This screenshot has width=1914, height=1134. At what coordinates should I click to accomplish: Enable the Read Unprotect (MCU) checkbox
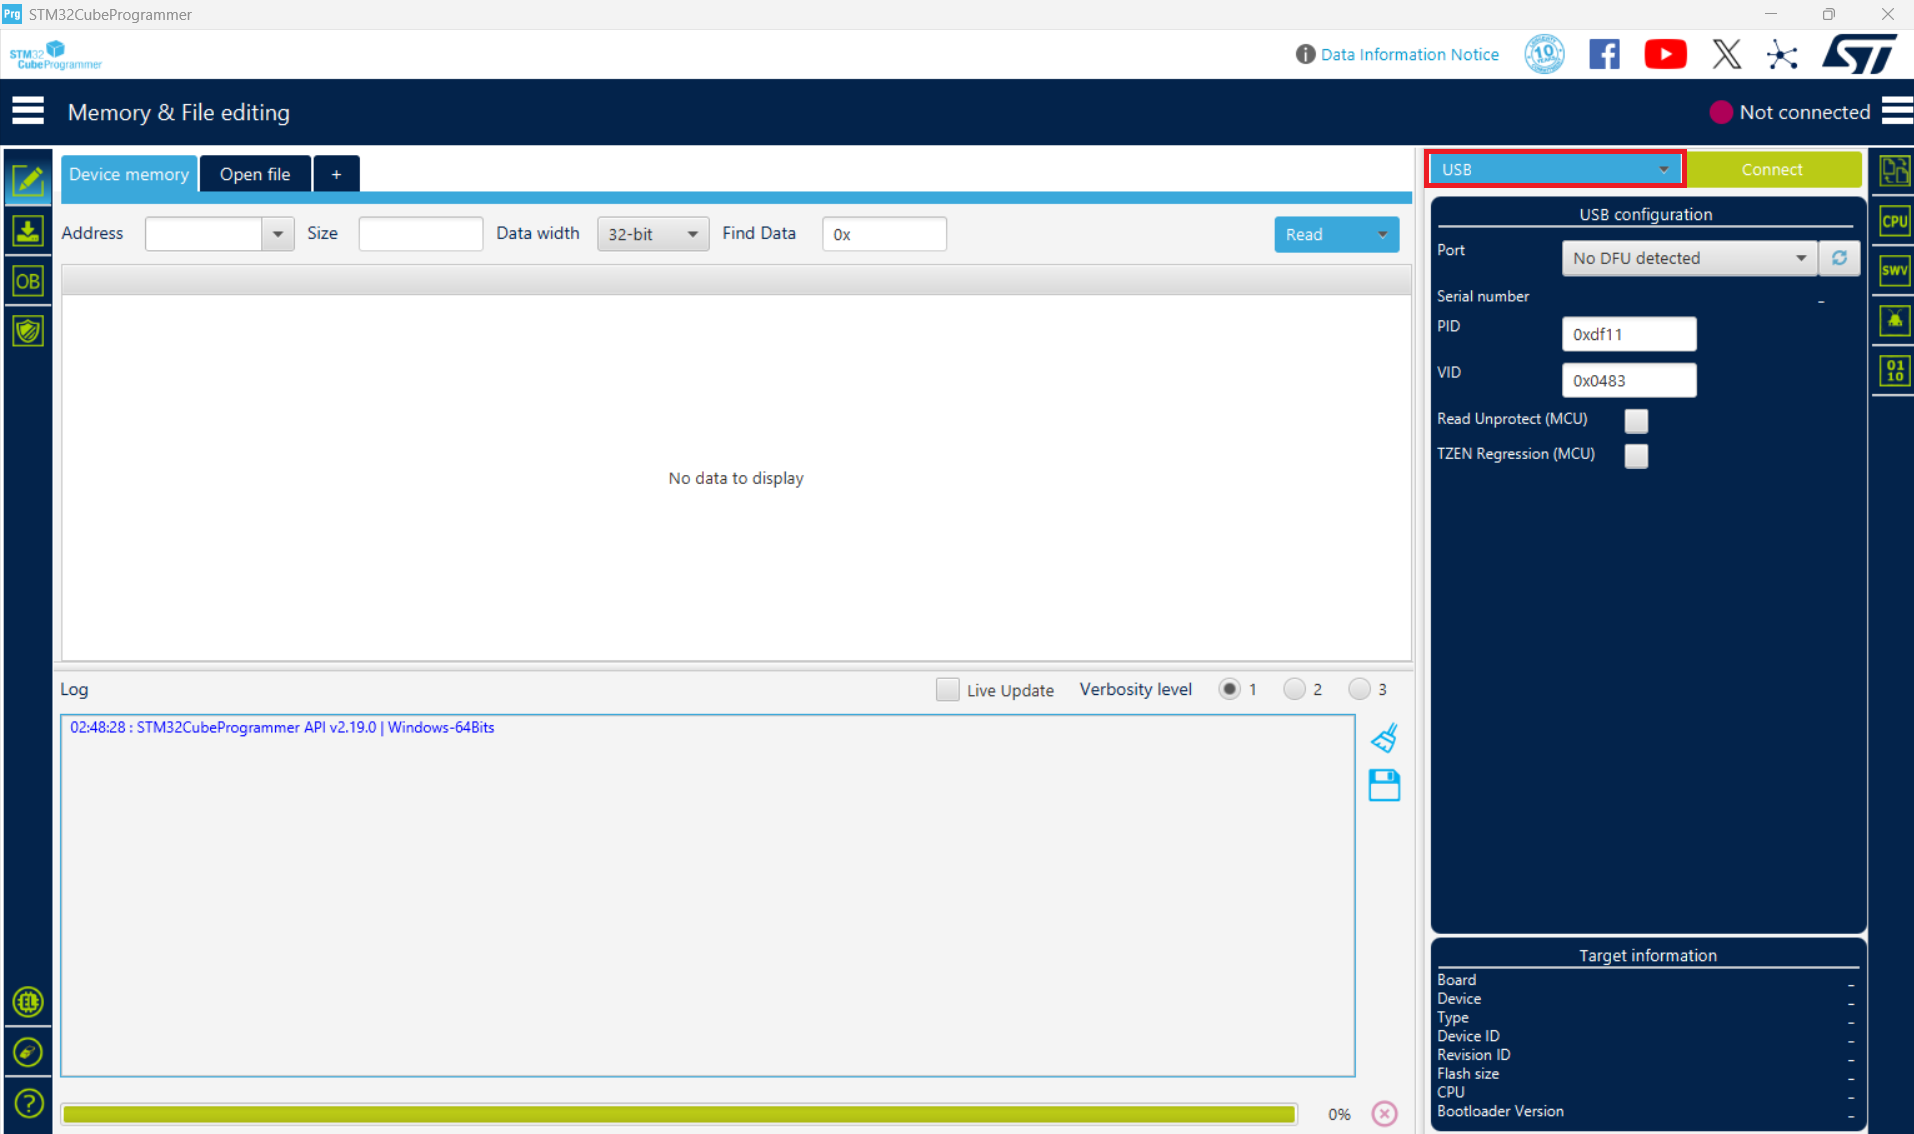(x=1636, y=420)
